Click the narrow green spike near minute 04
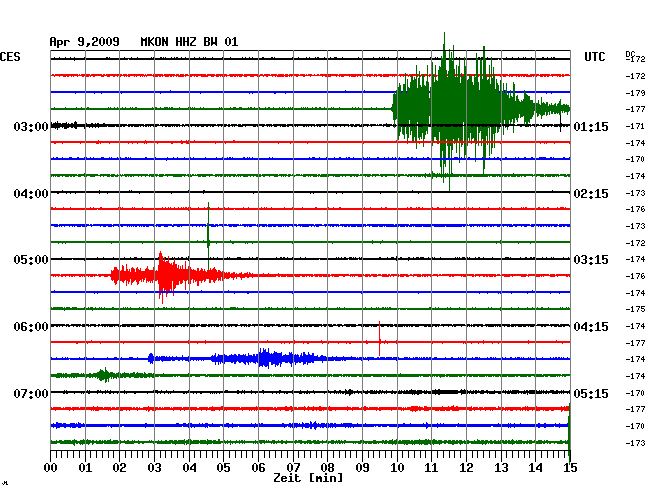This screenshot has width=650, height=494. point(208,234)
